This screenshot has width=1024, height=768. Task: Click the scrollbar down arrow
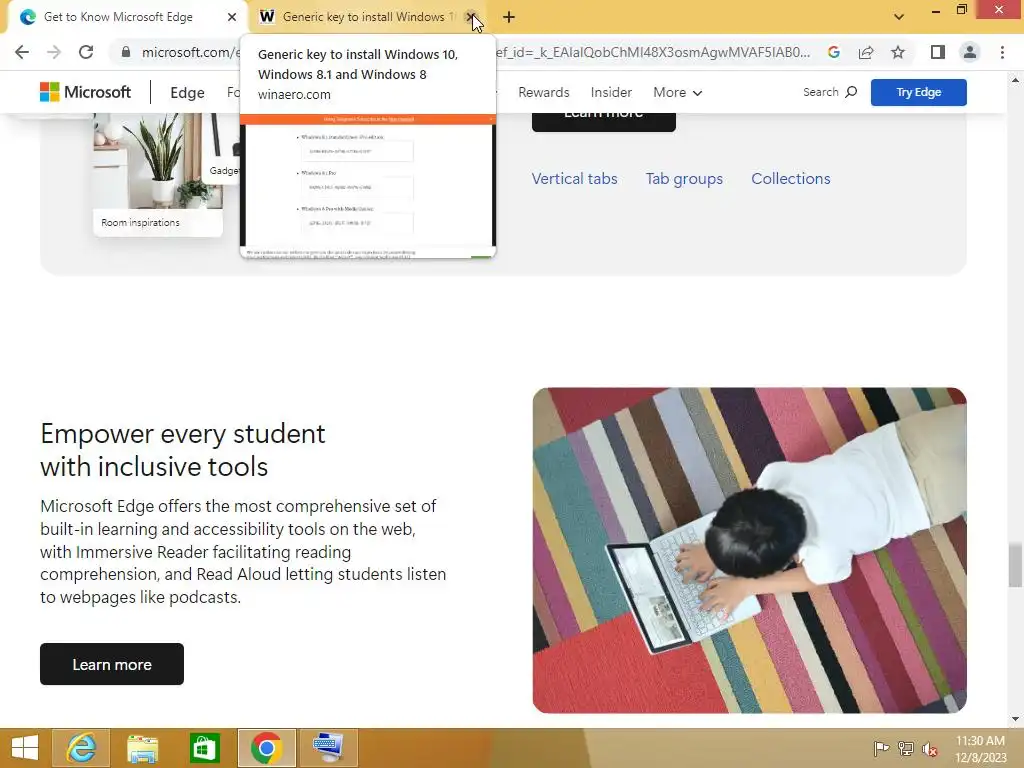click(1015, 719)
